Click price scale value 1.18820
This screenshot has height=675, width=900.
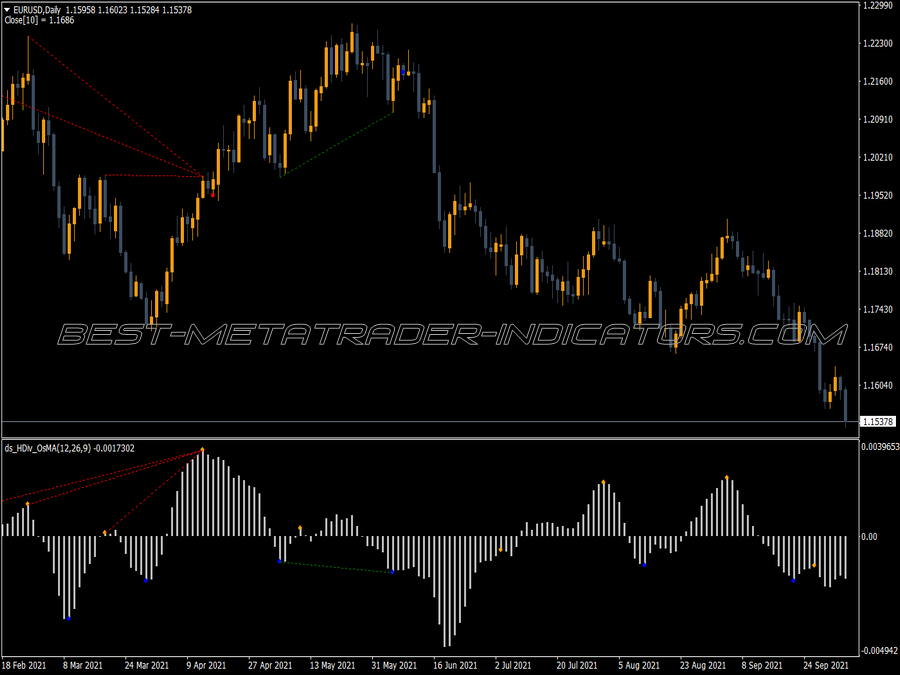coord(878,233)
